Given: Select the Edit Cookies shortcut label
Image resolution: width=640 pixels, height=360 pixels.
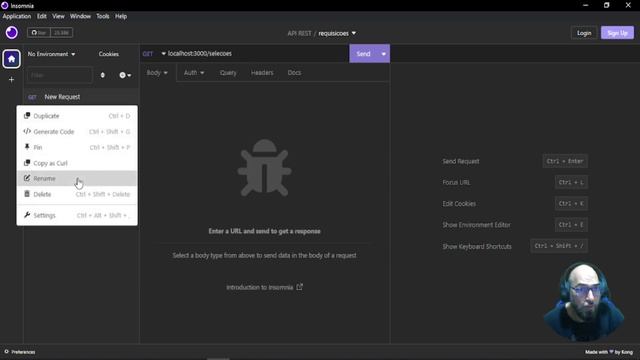Looking at the screenshot, I should [x=459, y=204].
